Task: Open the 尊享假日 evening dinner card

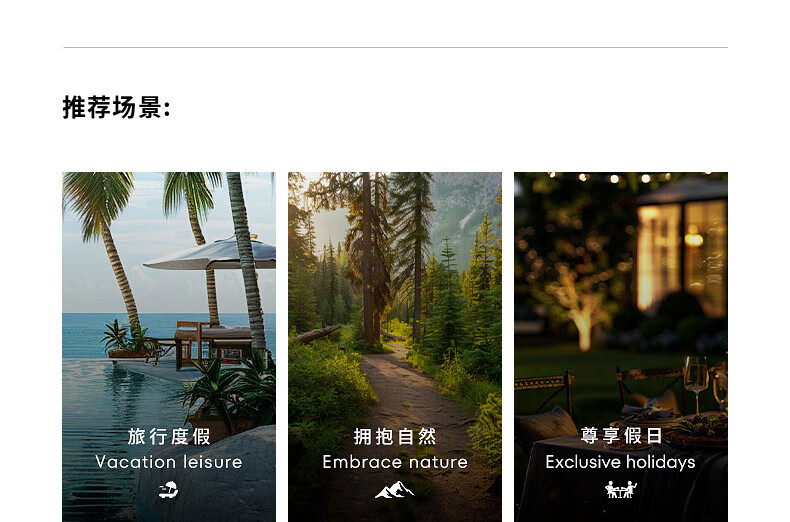Action: 621,347
